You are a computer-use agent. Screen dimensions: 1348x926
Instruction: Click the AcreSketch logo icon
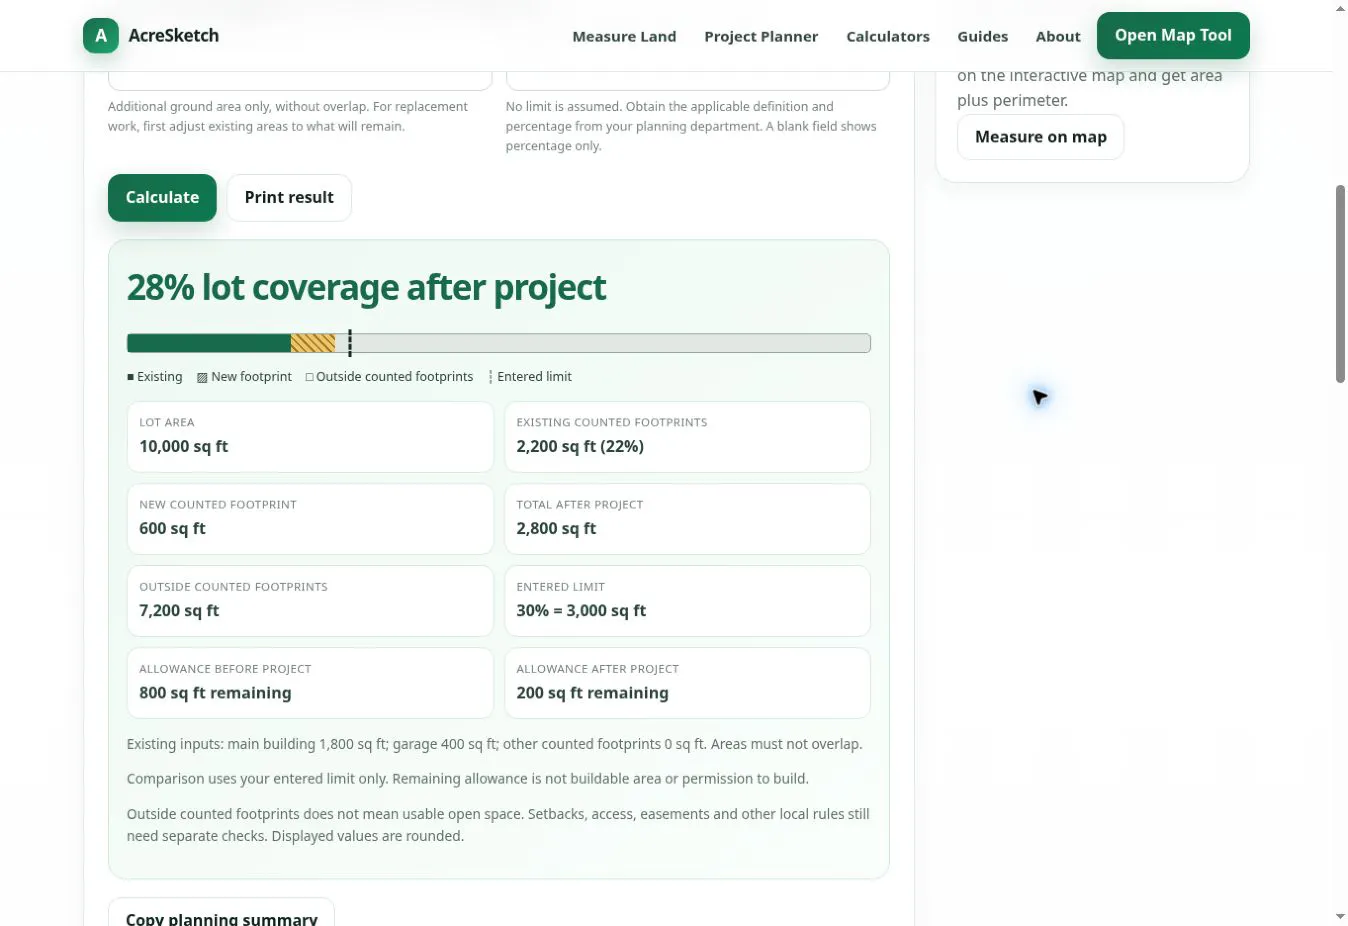[x=101, y=36]
